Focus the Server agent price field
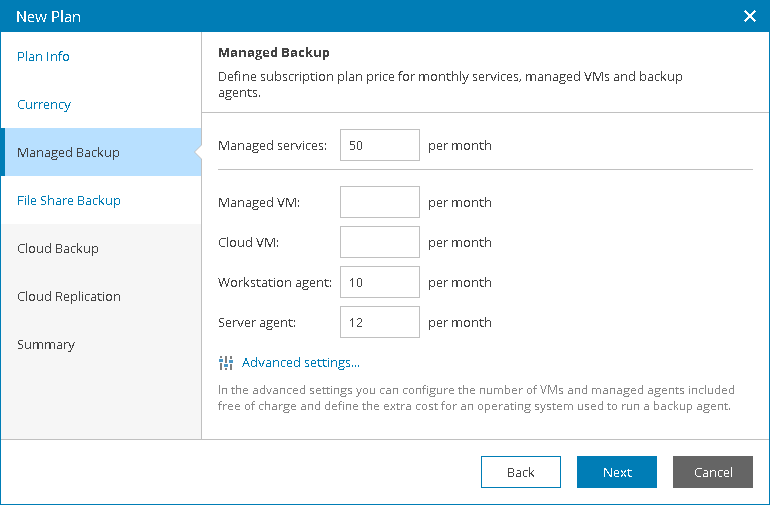Viewport: 770px width, 505px height. tap(379, 322)
